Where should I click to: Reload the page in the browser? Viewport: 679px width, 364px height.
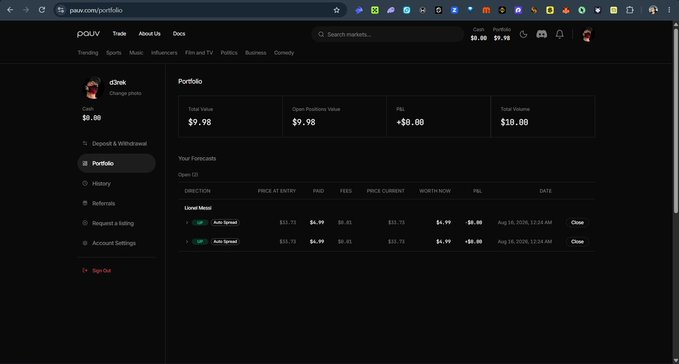pos(42,10)
